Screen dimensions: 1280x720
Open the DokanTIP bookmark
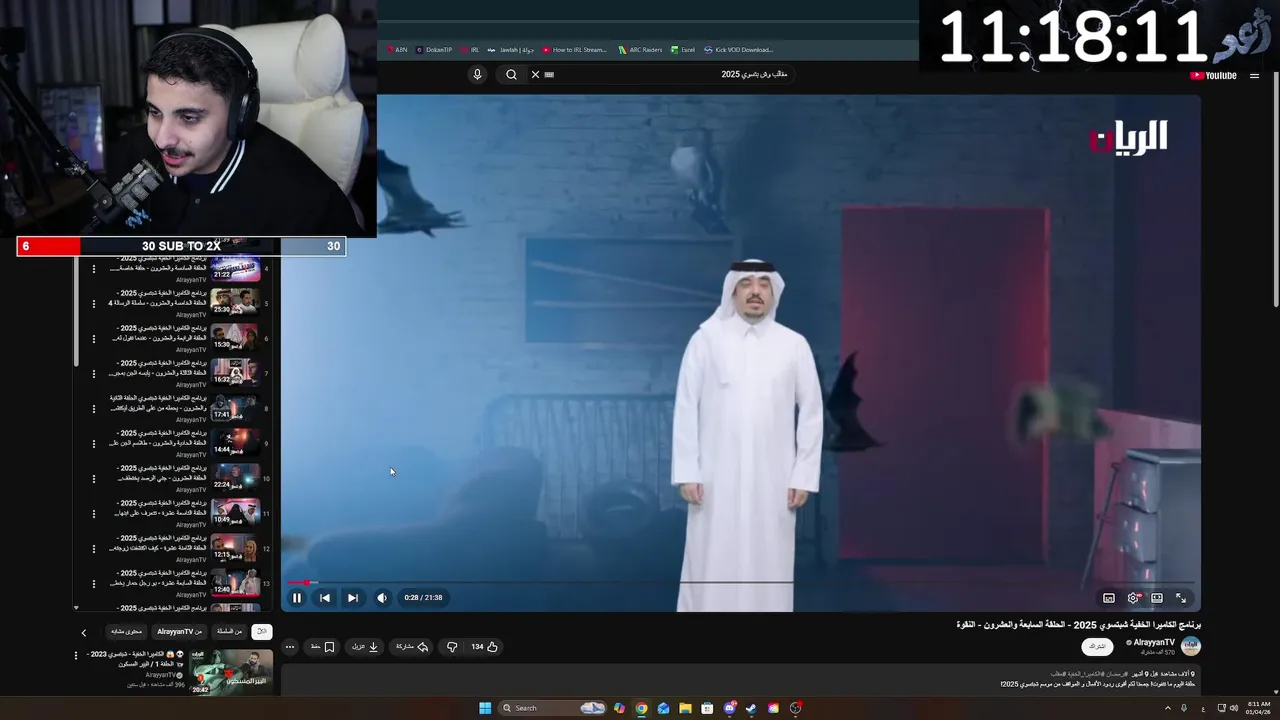[x=434, y=49]
